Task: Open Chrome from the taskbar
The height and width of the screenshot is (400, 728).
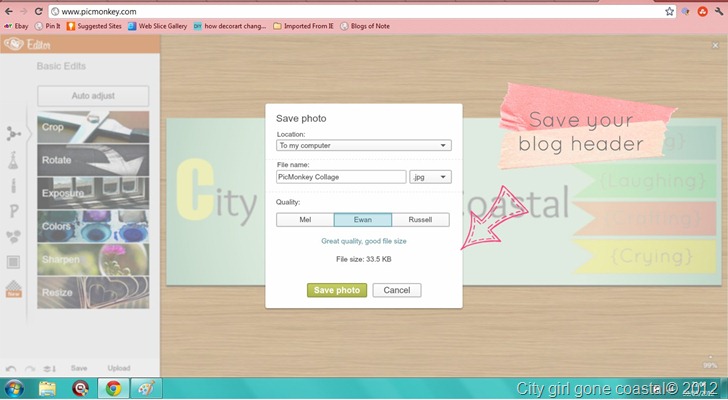Action: 113,388
